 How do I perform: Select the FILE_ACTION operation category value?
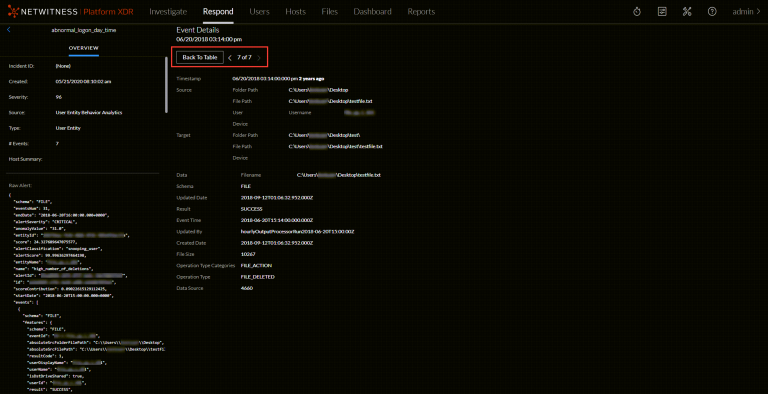[256, 266]
